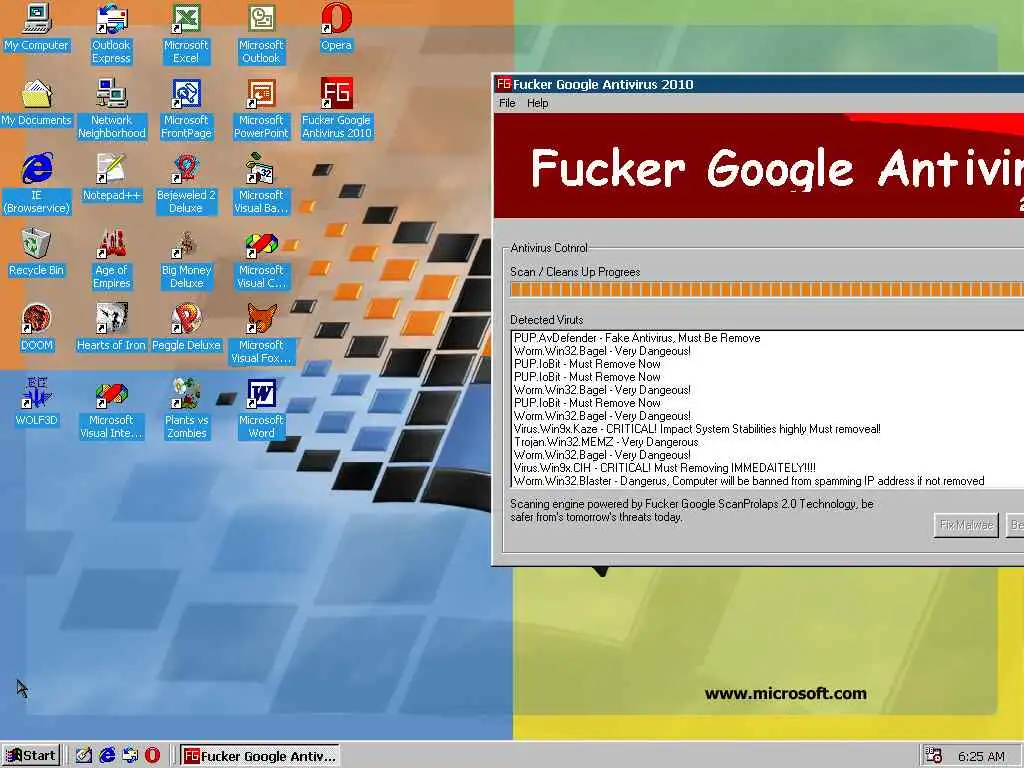The height and width of the screenshot is (768, 1024).
Task: Launch Outlook Express shortcut
Action: pyautogui.click(x=111, y=33)
